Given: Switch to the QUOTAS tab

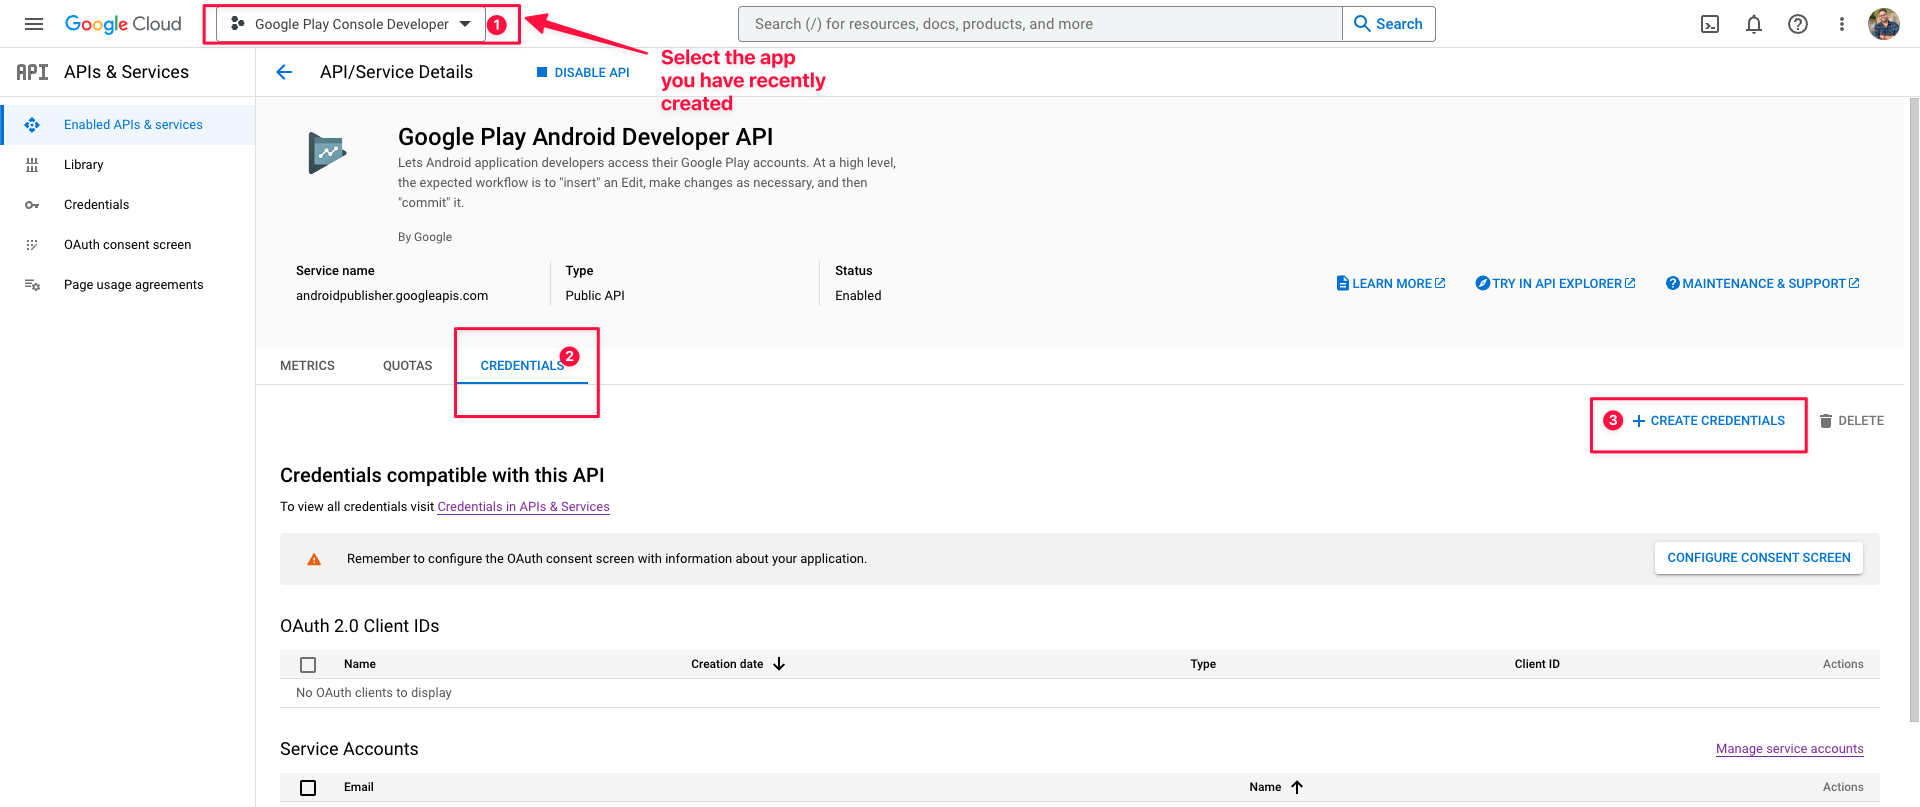Looking at the screenshot, I should 407,366.
